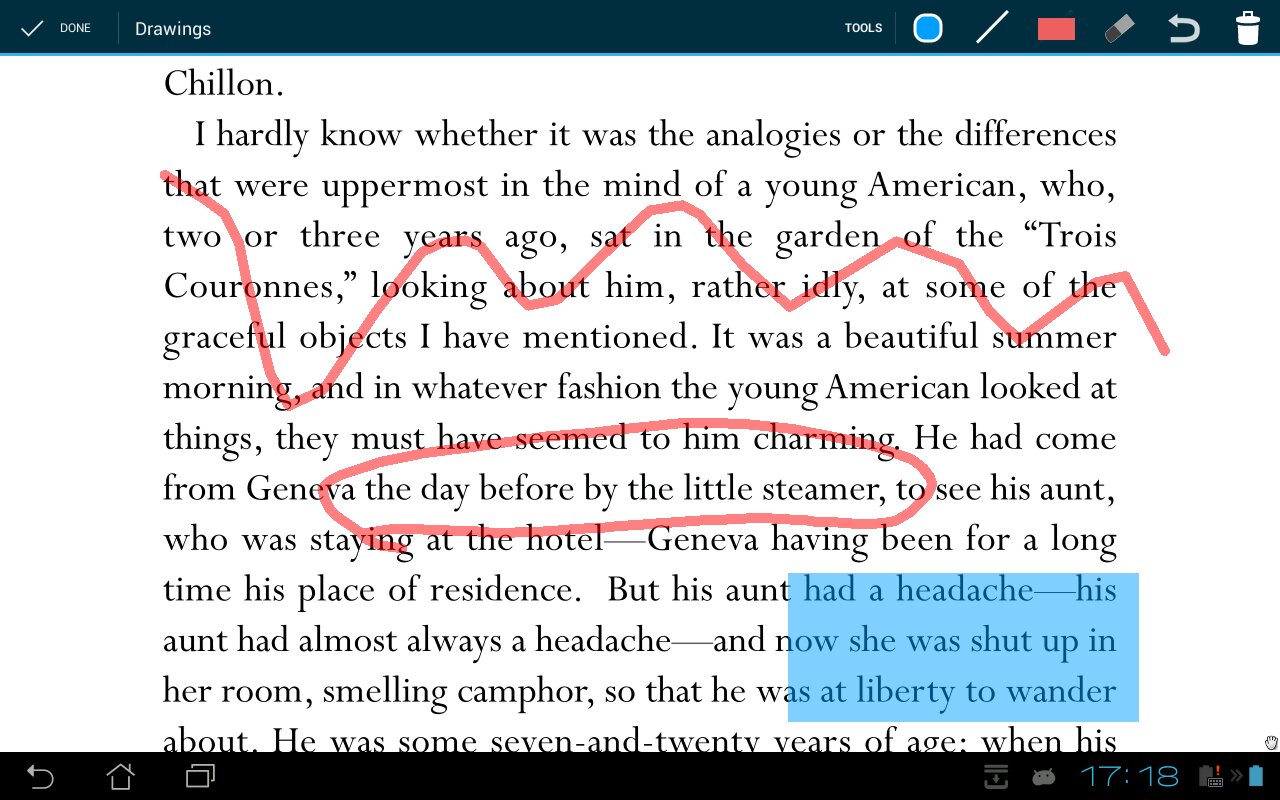Open the Drawings title label

(173, 28)
